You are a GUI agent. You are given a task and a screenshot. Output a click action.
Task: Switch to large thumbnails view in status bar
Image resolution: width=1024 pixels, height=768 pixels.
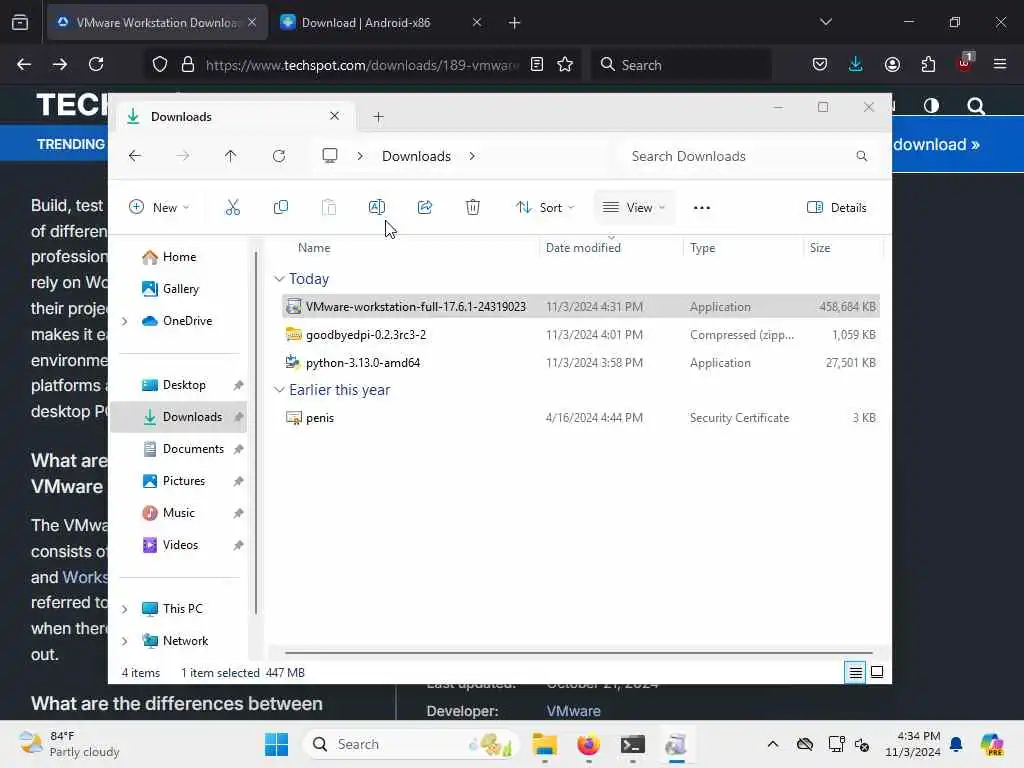877,672
